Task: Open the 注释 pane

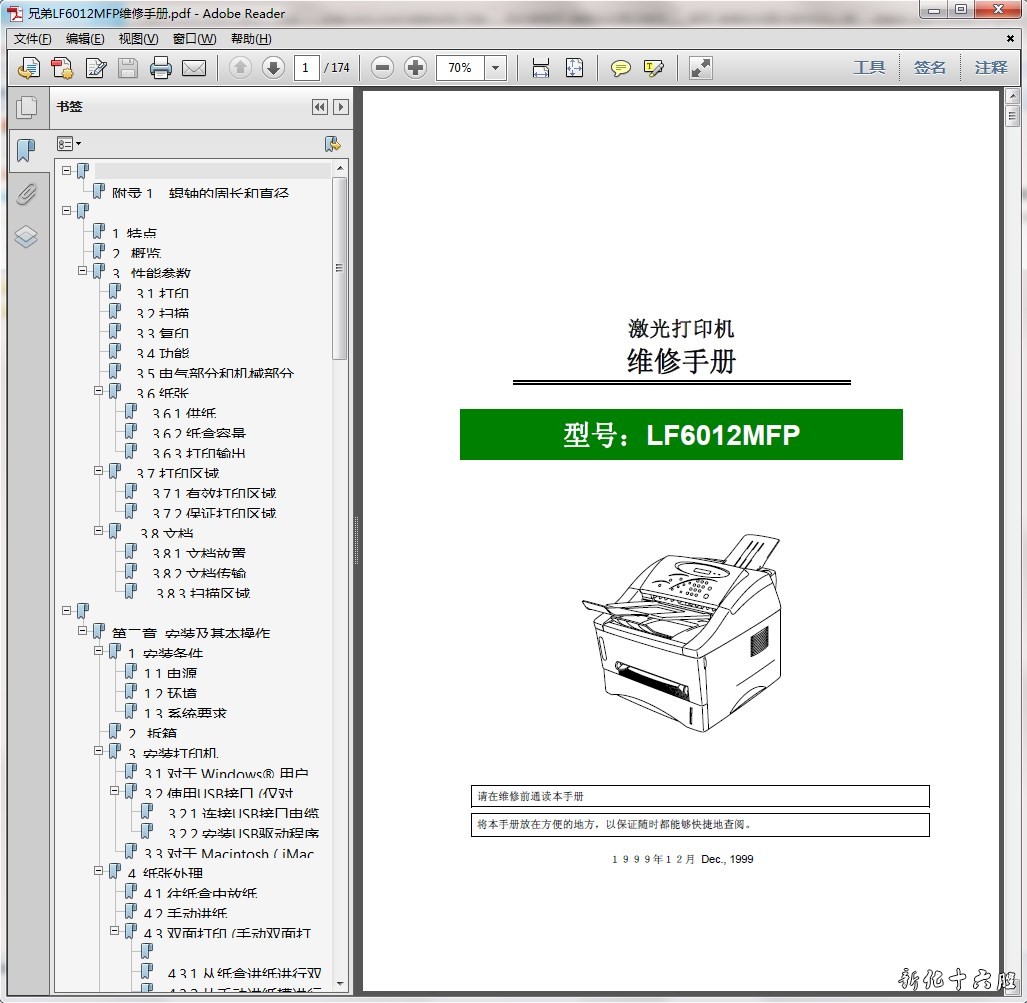Action: tap(991, 68)
